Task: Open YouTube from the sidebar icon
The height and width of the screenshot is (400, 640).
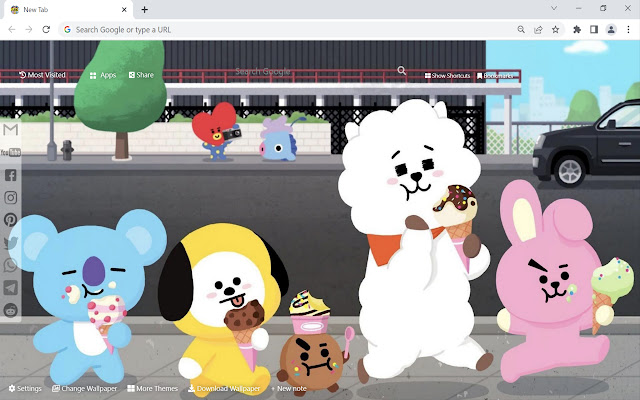Action: tap(10, 153)
